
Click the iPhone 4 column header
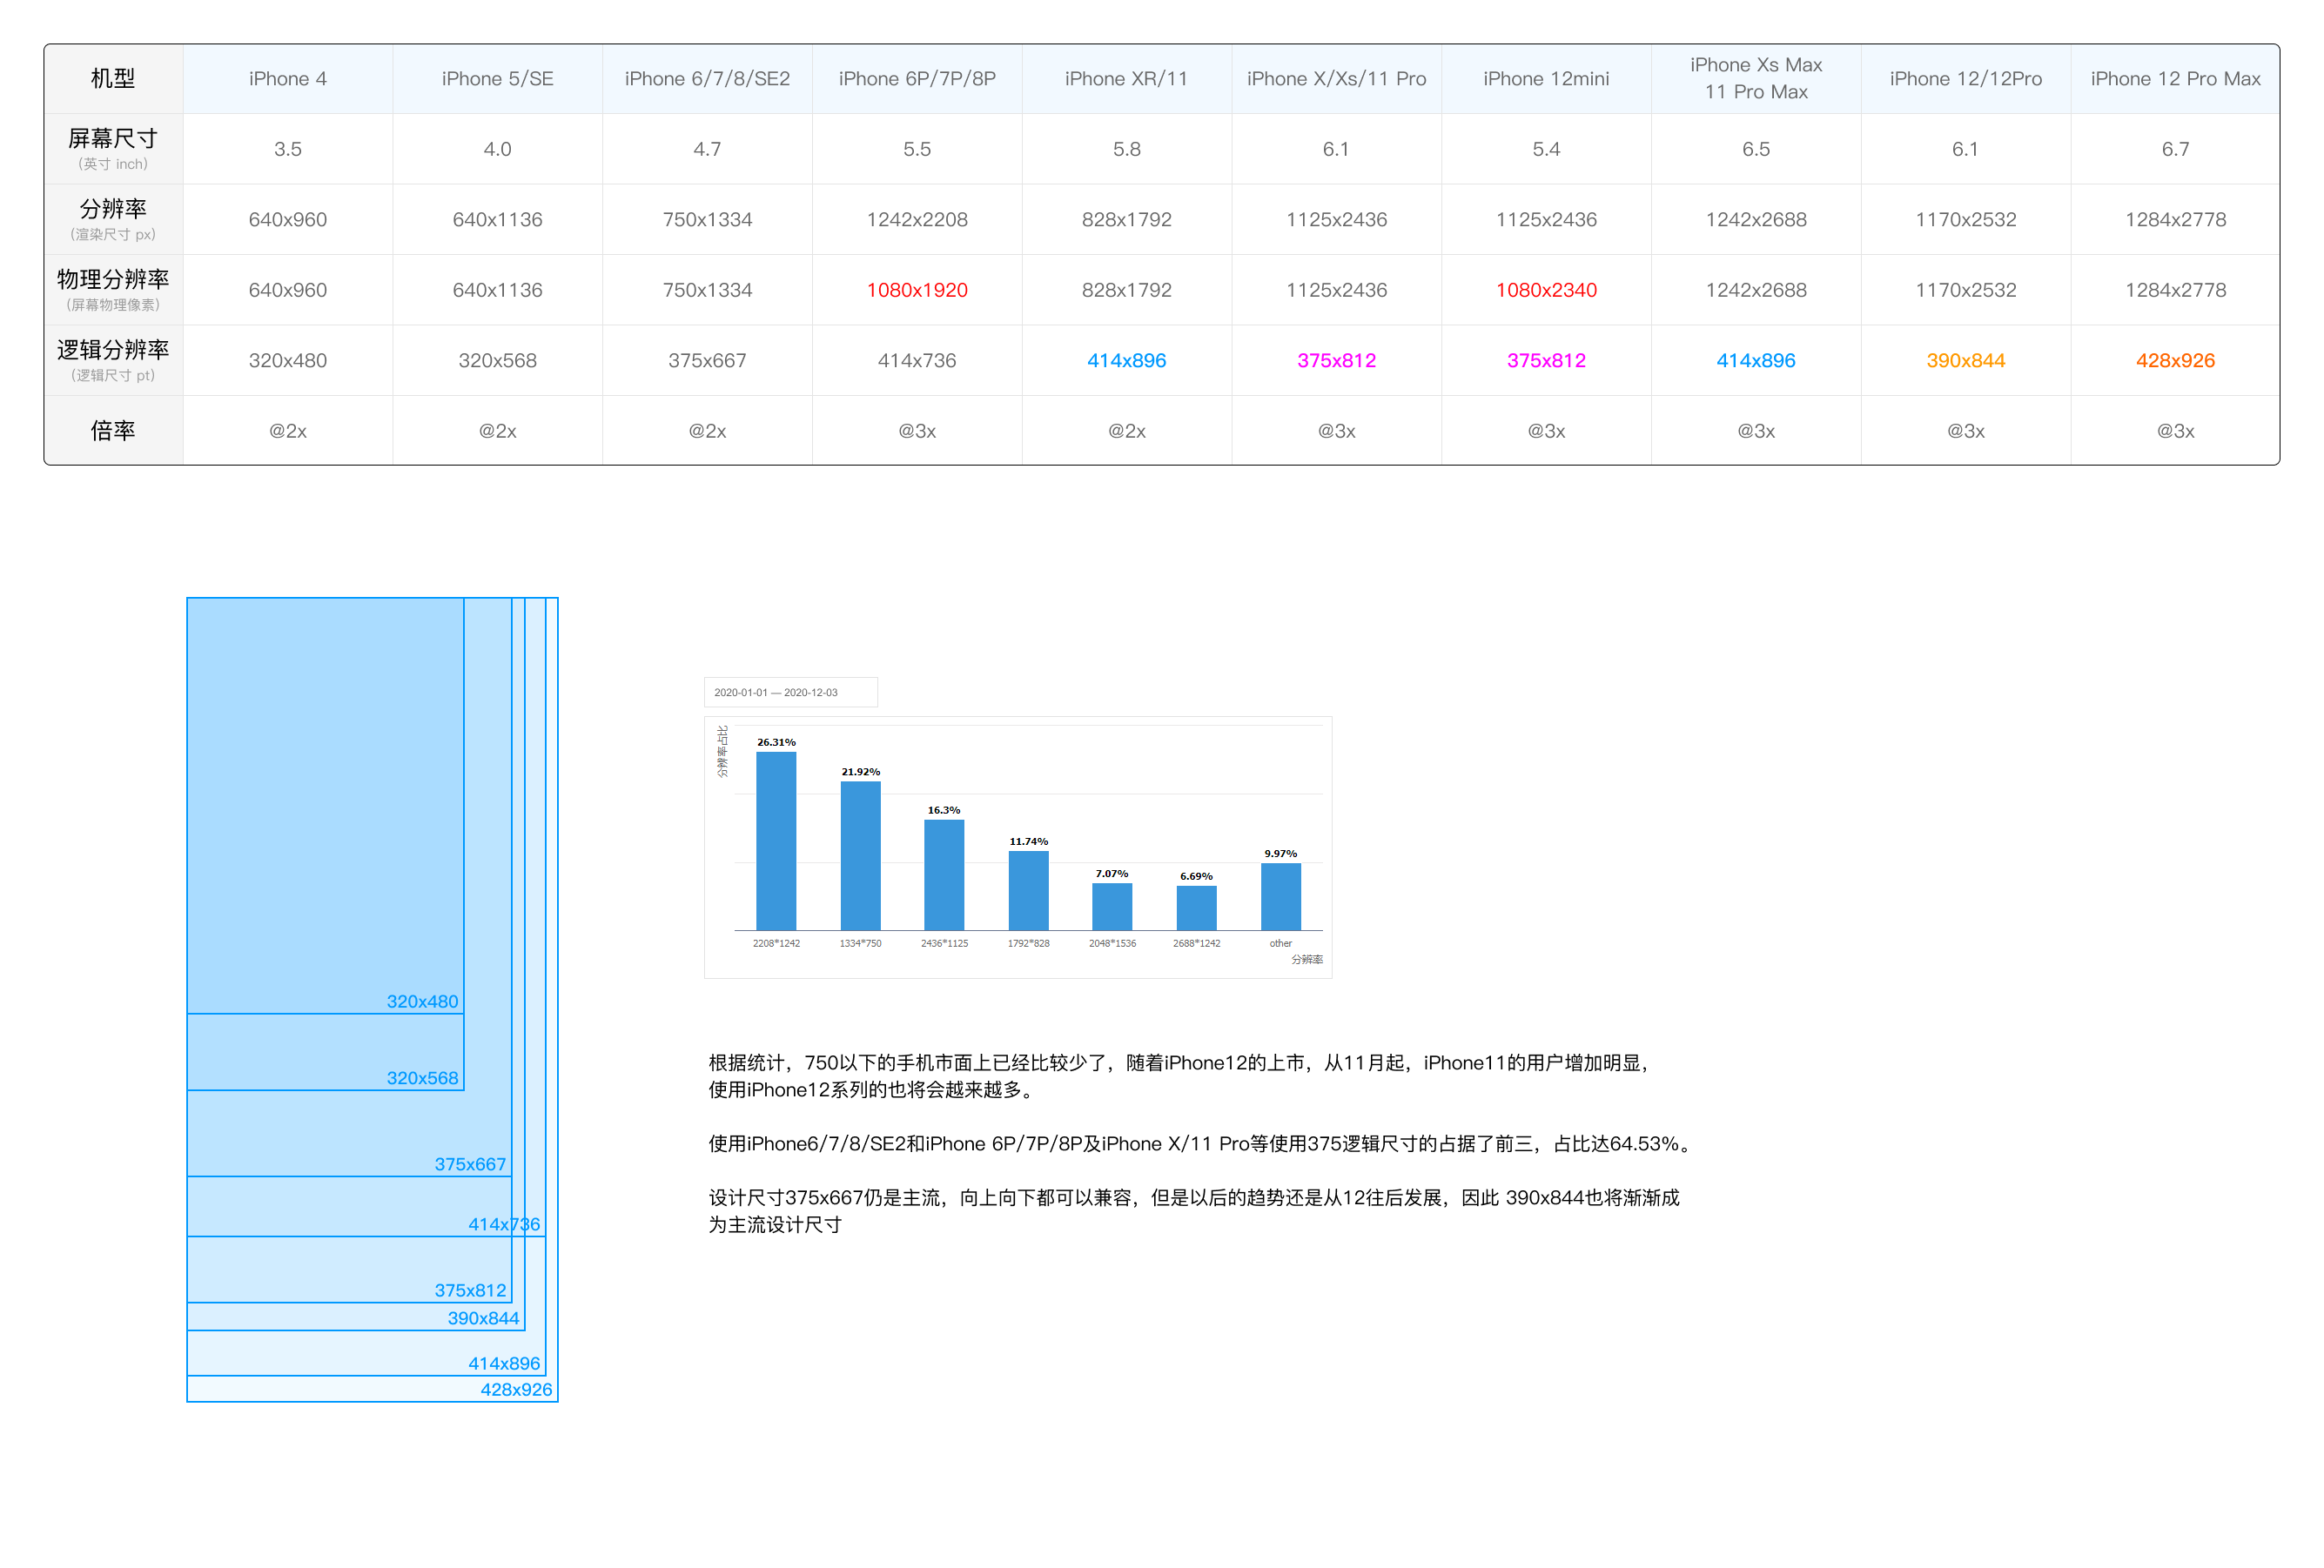pyautogui.click(x=288, y=79)
